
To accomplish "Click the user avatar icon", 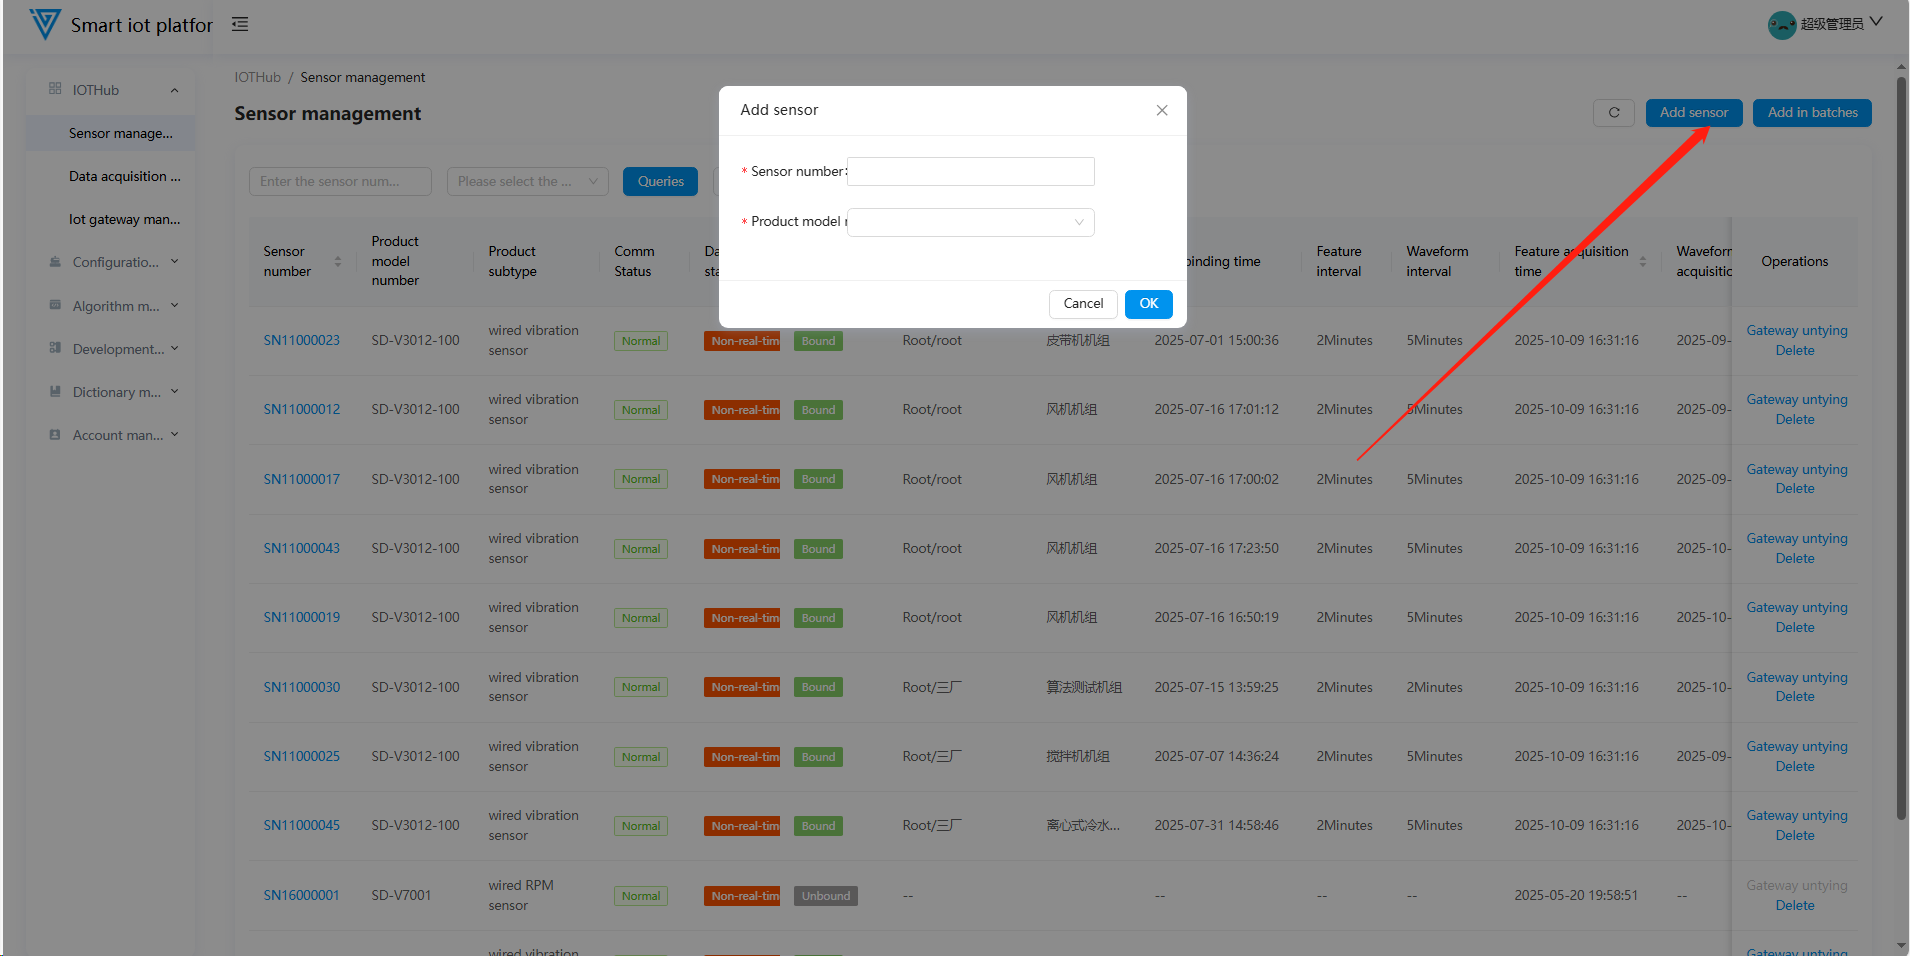I will click(x=1782, y=25).
